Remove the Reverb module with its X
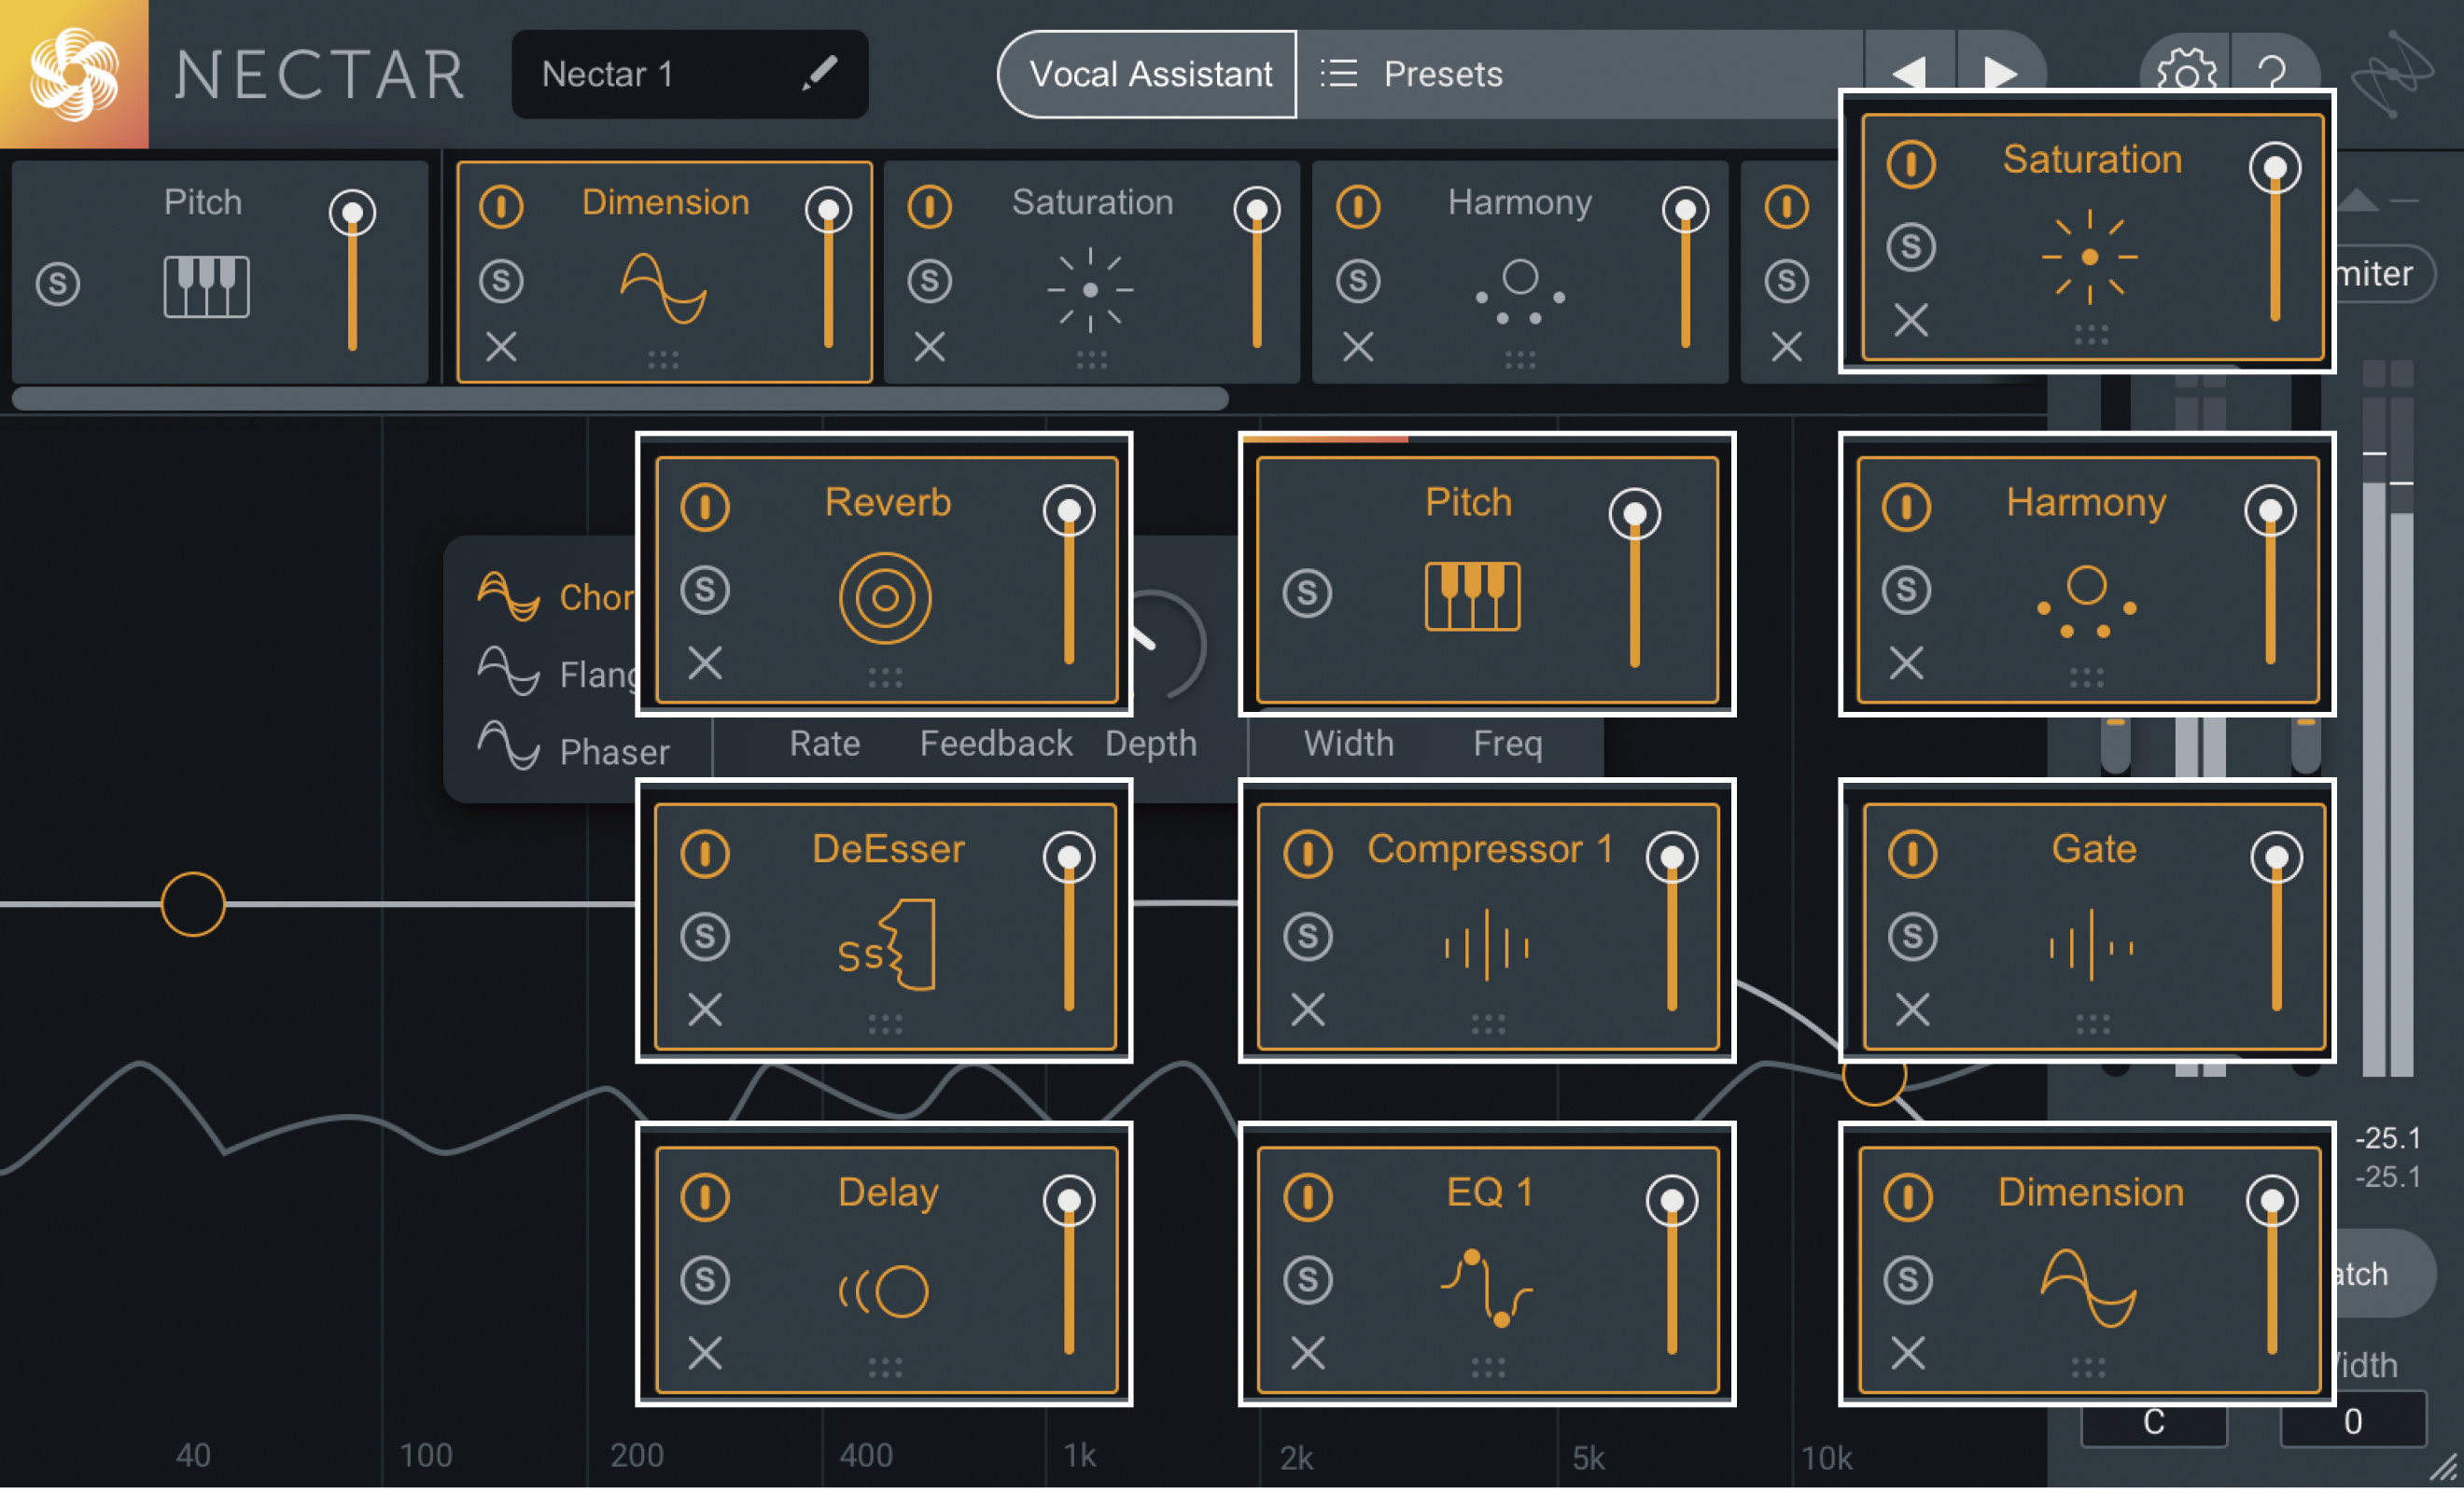Screen dimensions: 2464x1505 [x=705, y=662]
